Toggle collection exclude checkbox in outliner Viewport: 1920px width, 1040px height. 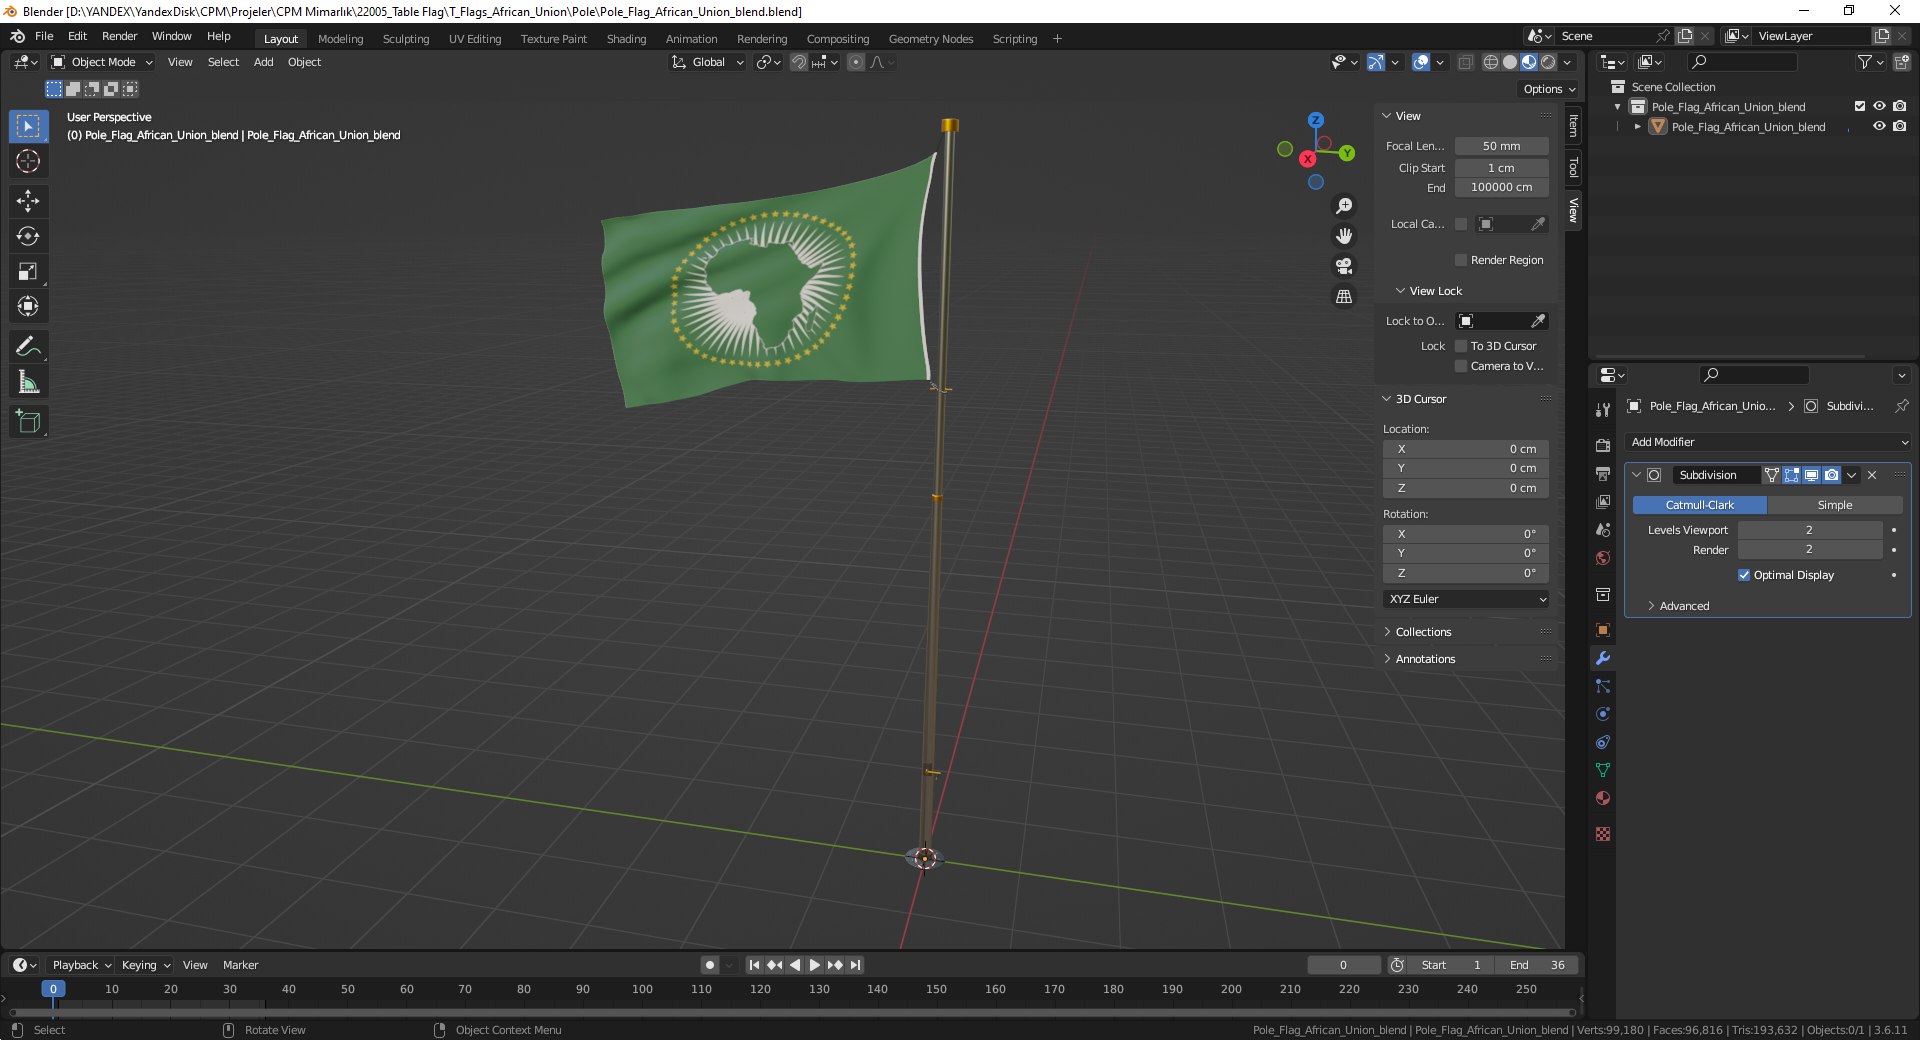[x=1860, y=106]
